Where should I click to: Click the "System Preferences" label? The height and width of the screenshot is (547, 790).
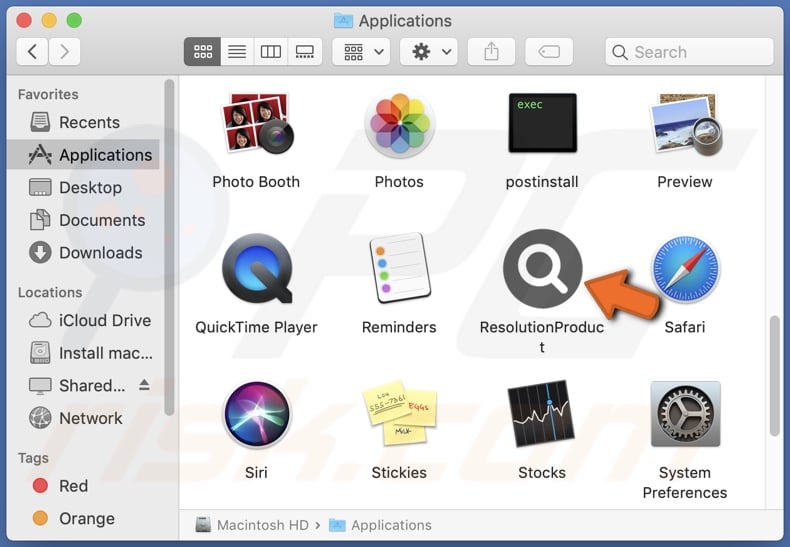[685, 483]
